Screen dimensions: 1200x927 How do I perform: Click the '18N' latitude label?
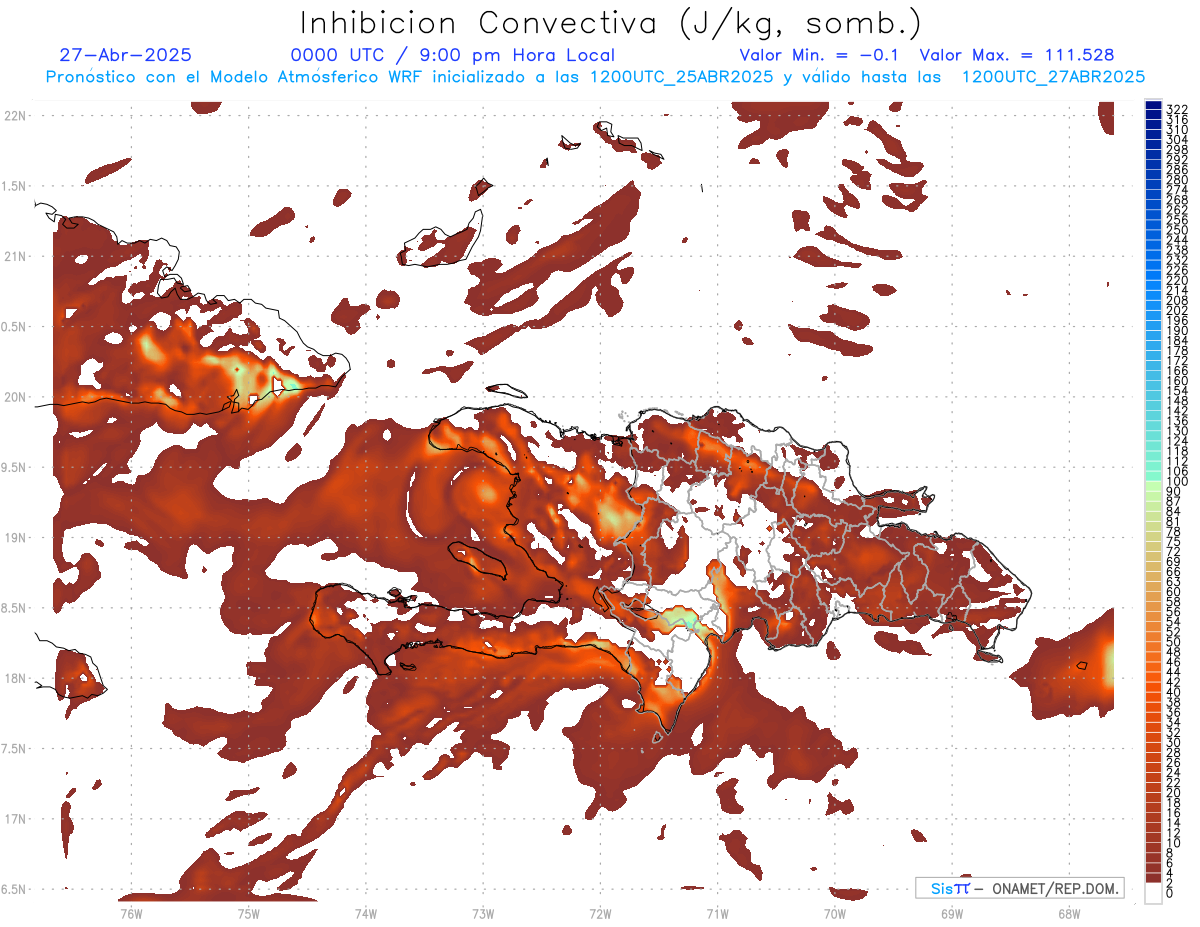(x=15, y=678)
